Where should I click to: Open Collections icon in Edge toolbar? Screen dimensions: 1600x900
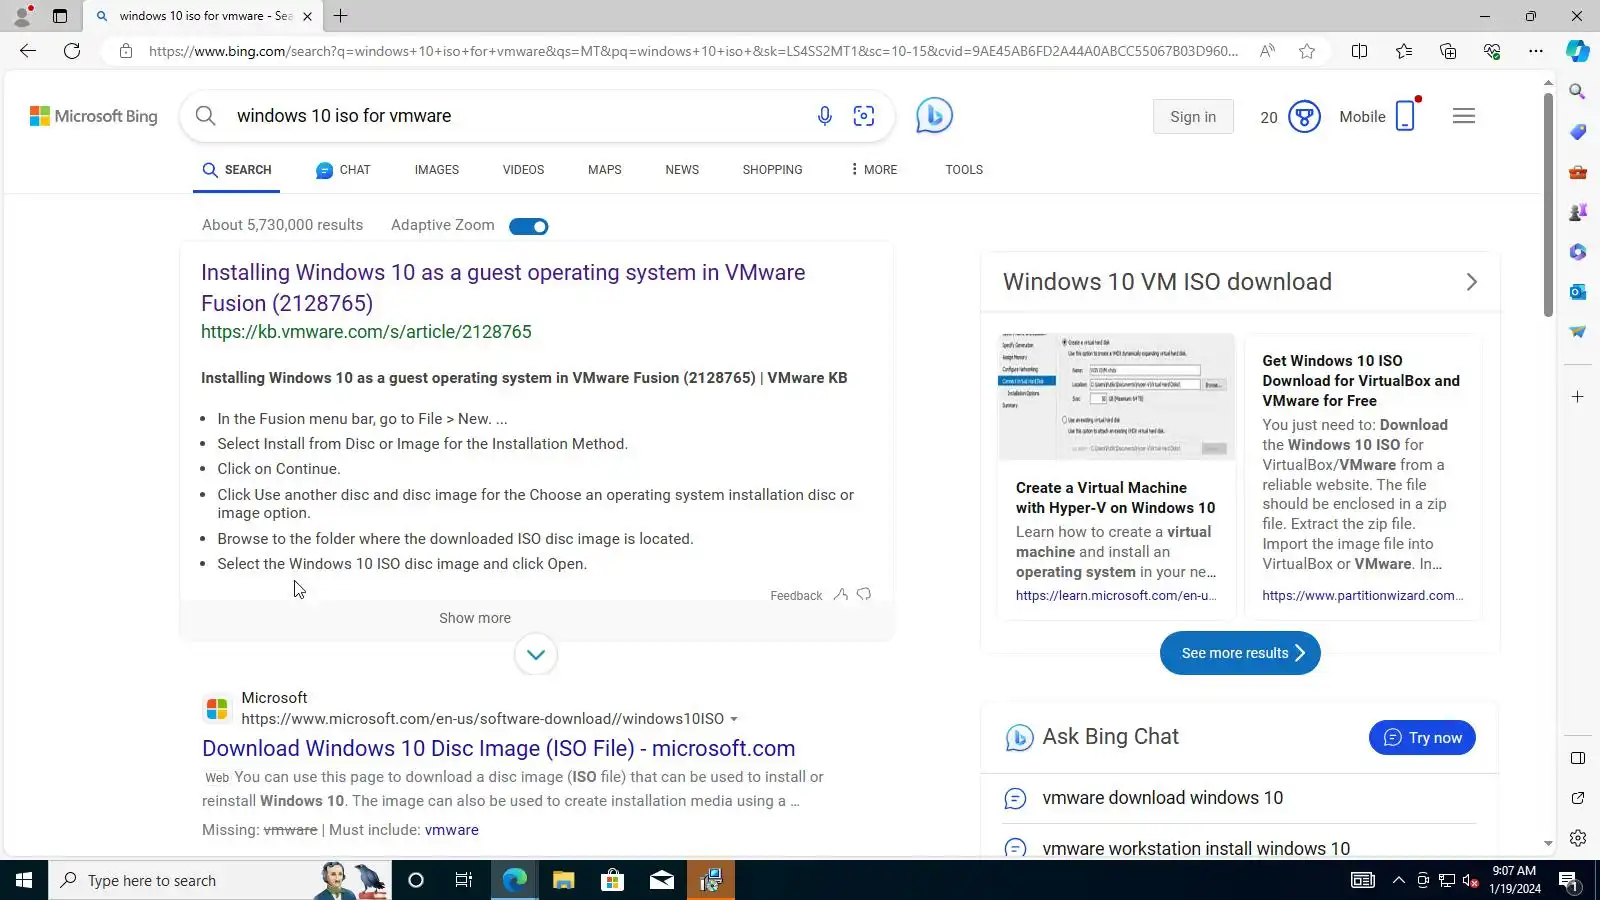1448,51
